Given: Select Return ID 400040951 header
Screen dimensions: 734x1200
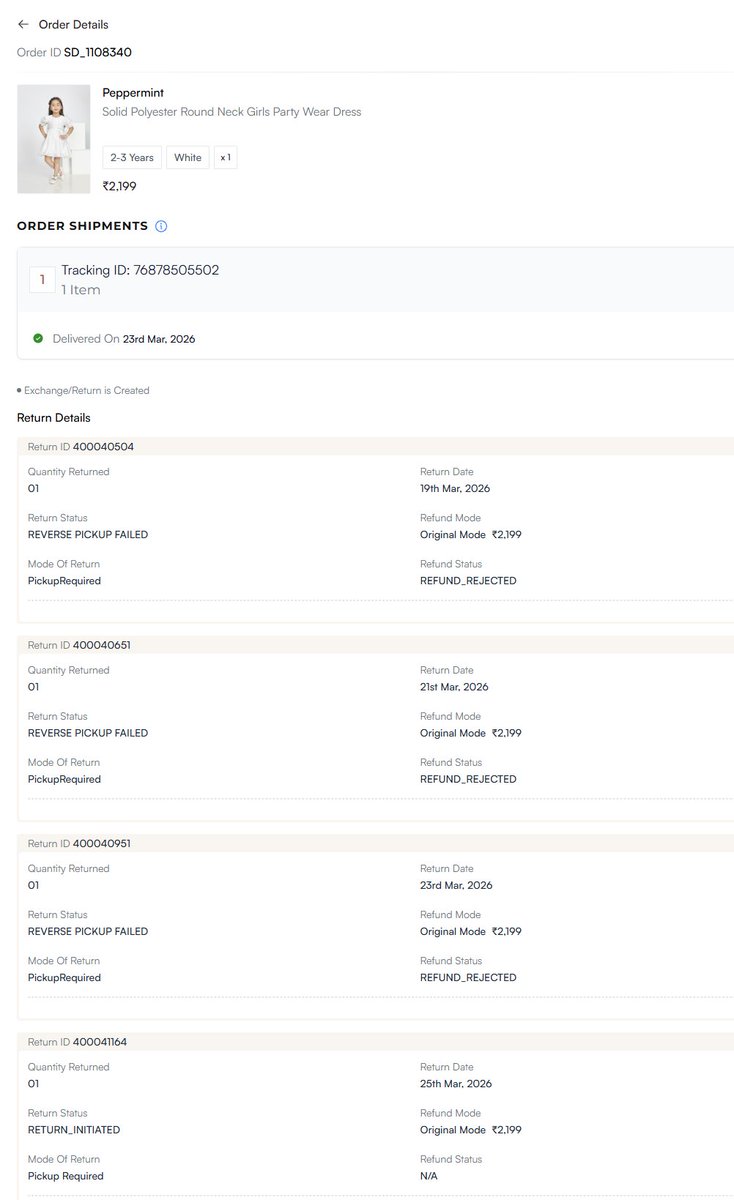Looking at the screenshot, I should coord(376,843).
